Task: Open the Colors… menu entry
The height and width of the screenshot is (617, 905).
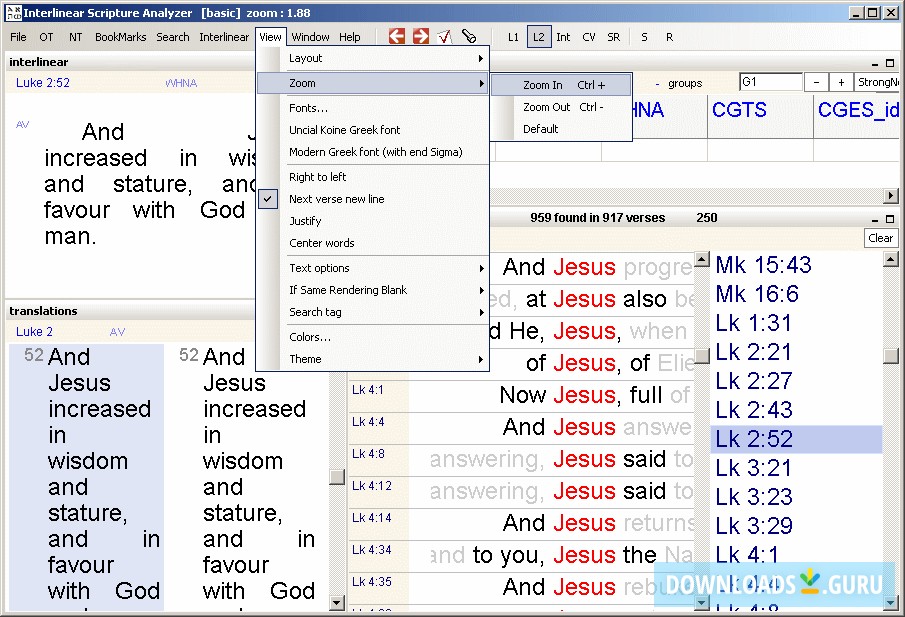Action: 310,337
